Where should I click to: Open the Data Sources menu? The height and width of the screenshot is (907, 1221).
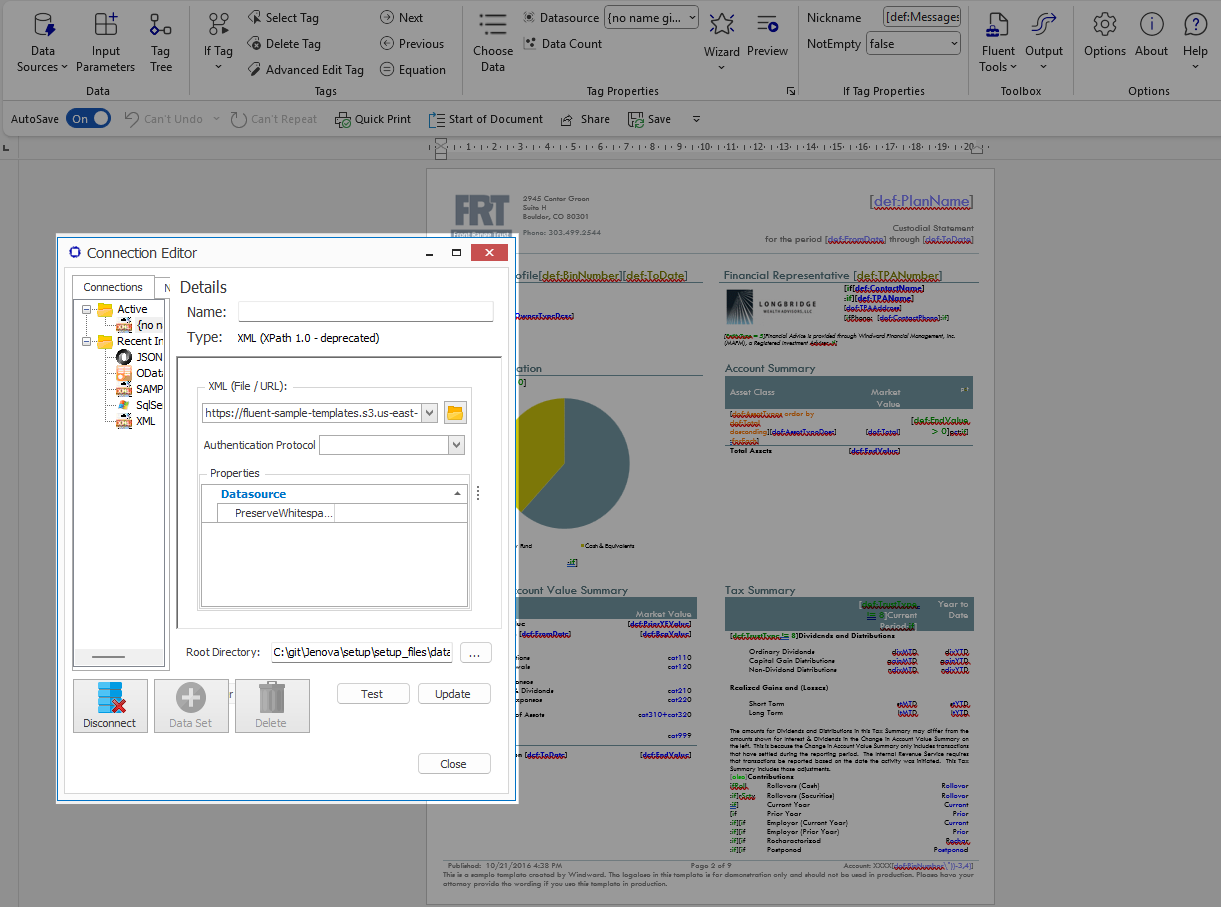[x=43, y=42]
